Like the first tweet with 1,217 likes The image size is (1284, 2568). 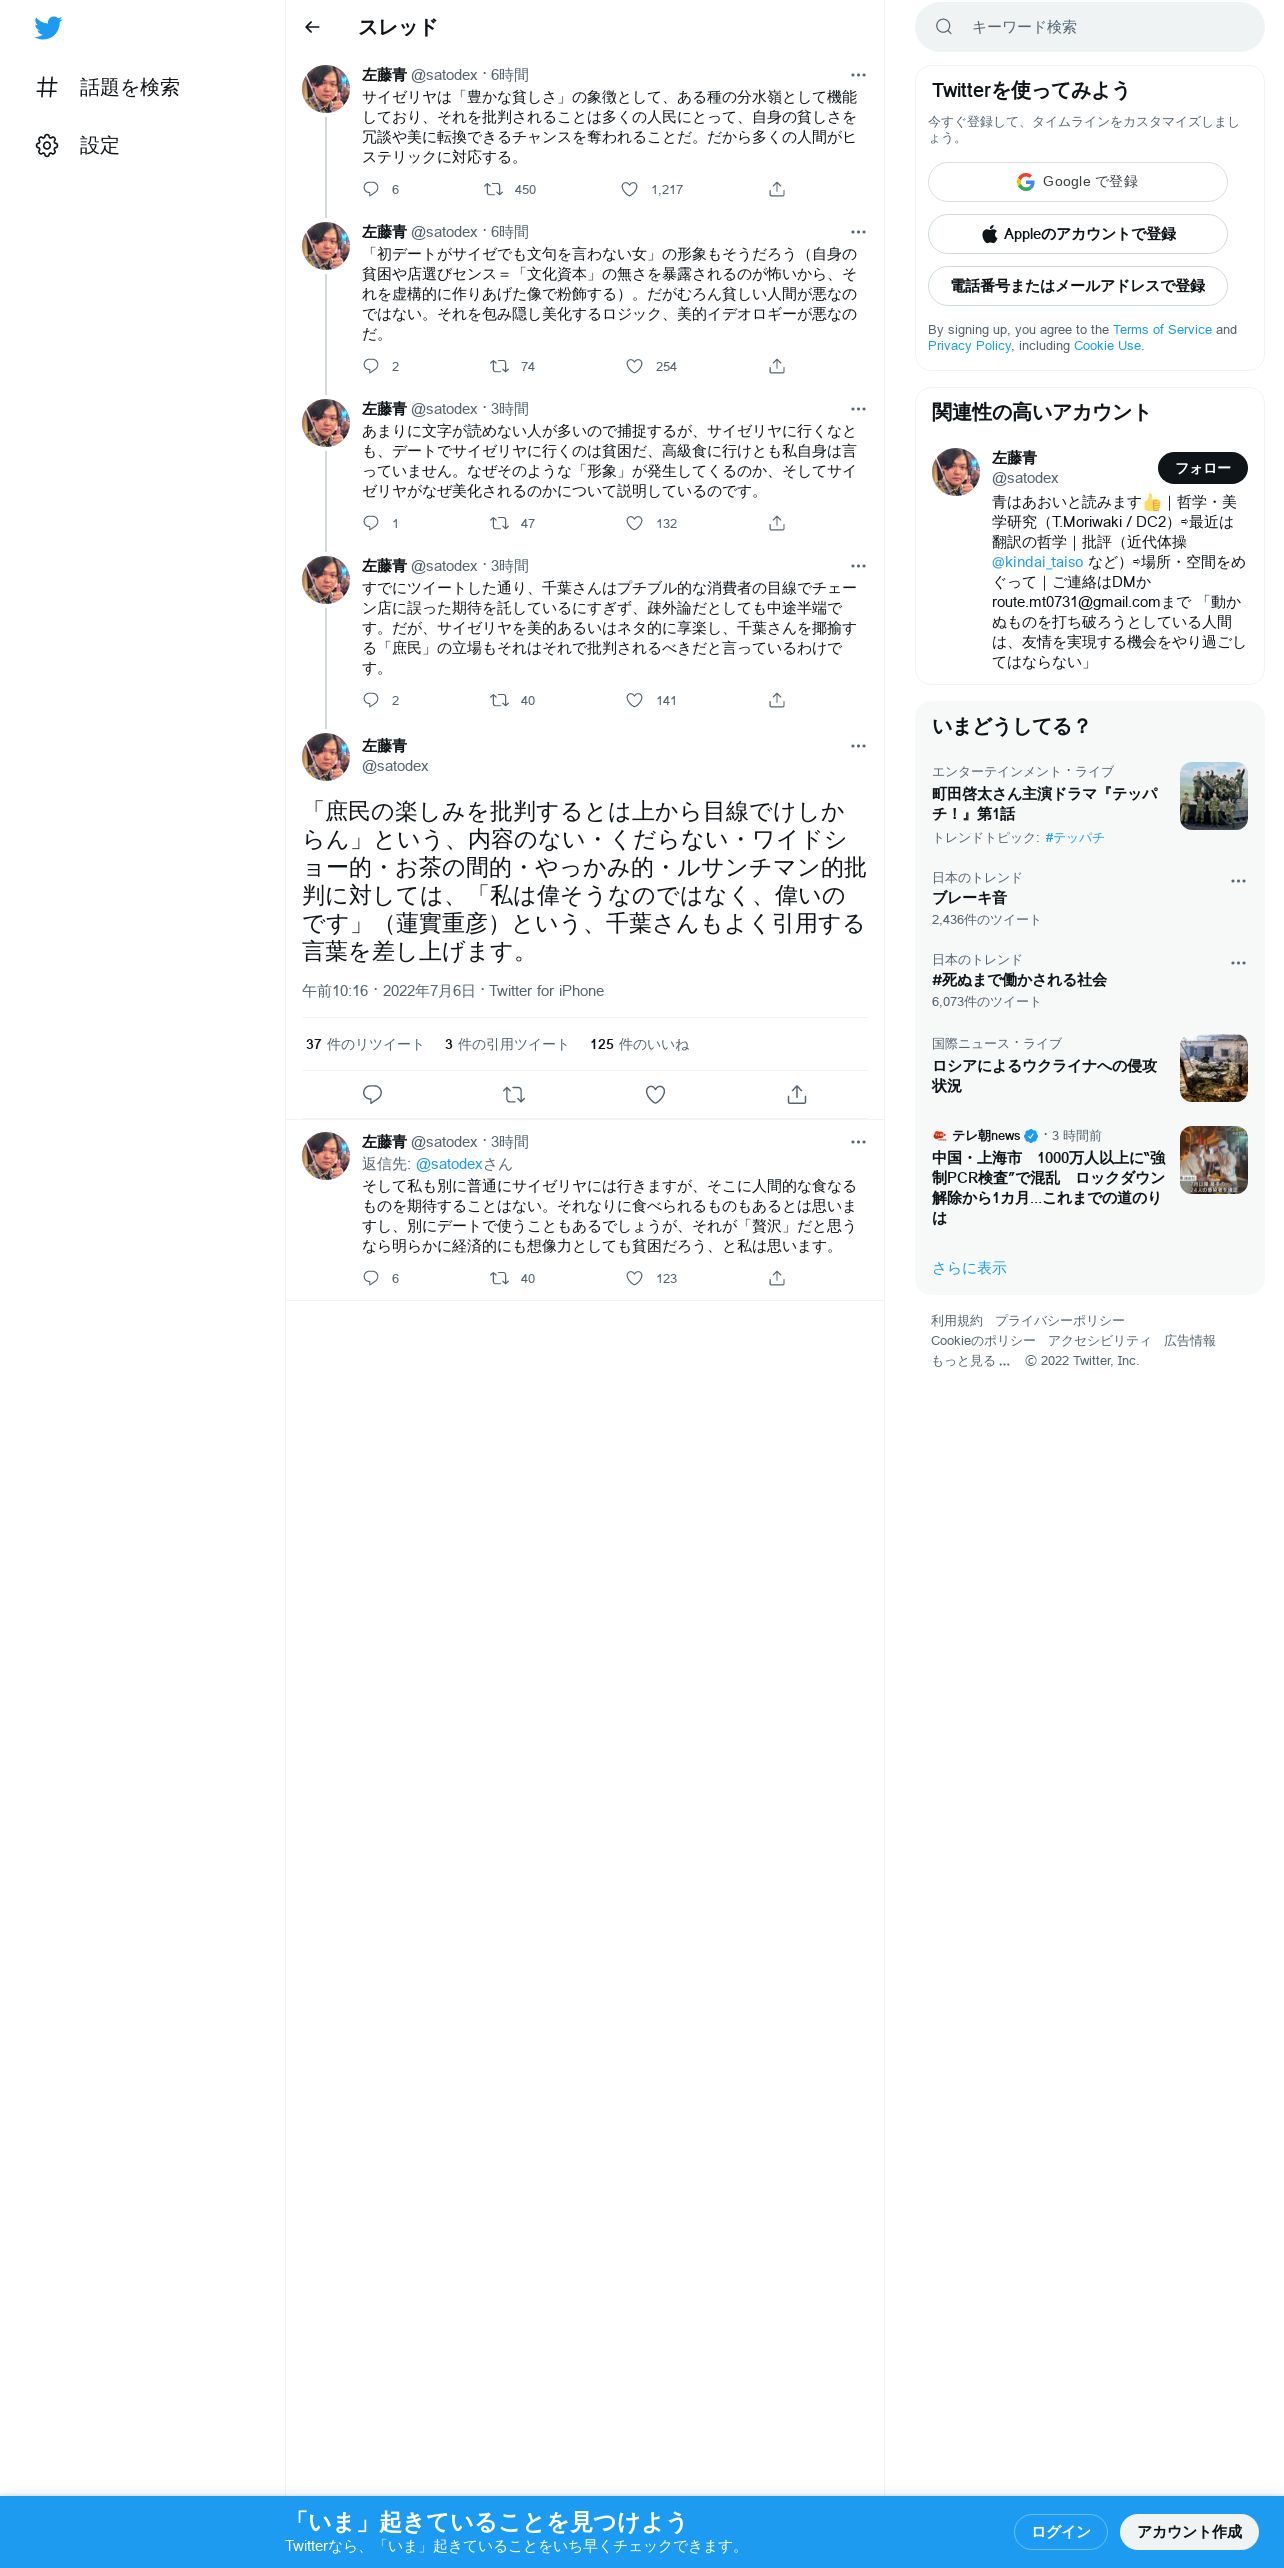coord(630,189)
